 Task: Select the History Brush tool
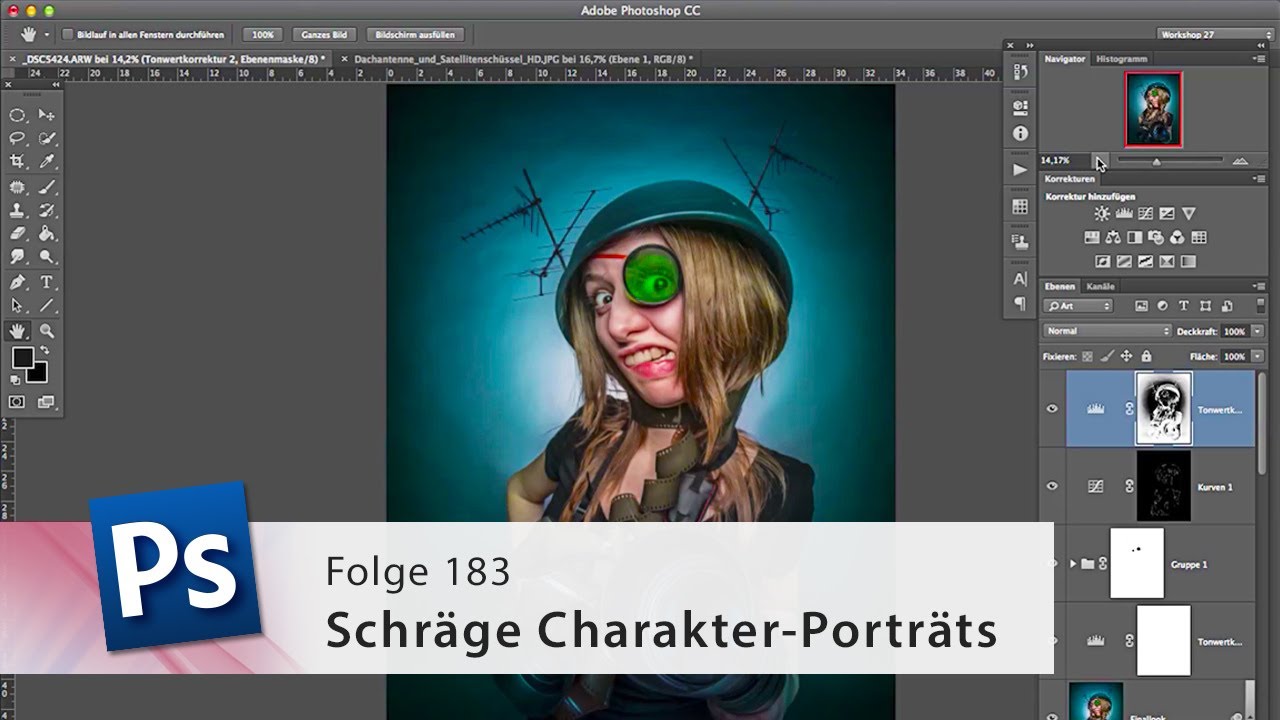pyautogui.click(x=46, y=210)
